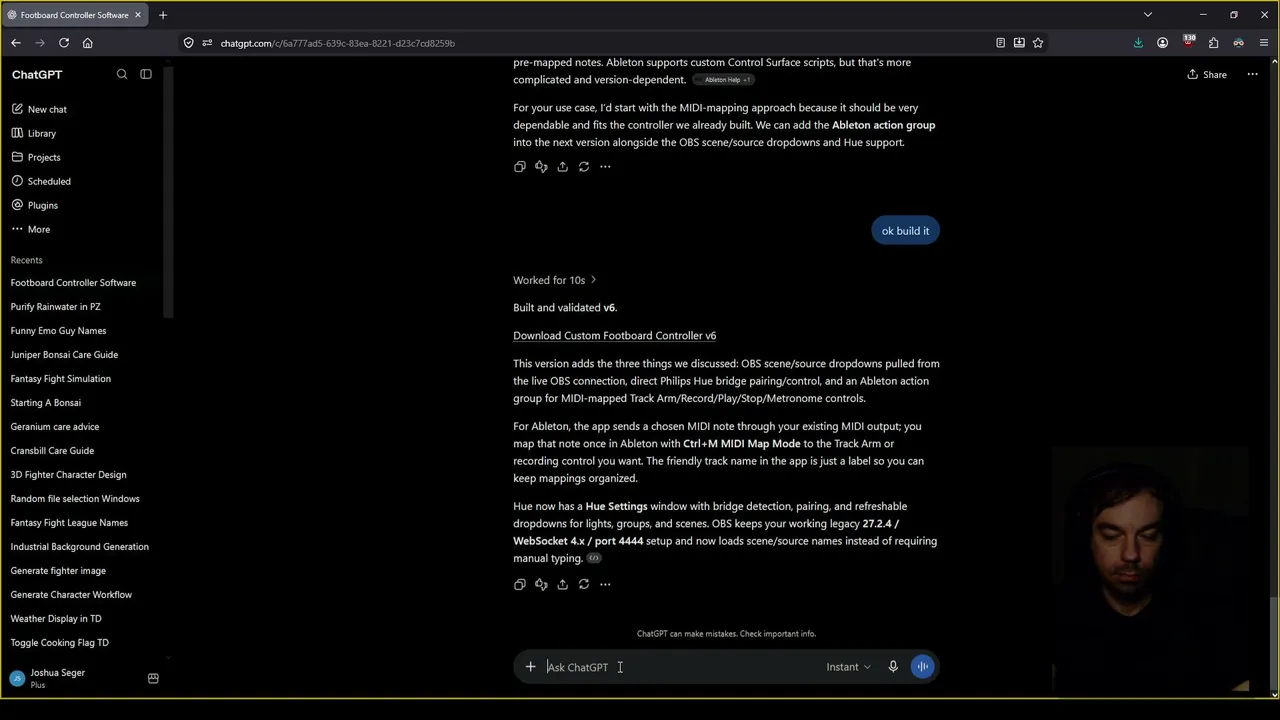Bookmark this page with the star icon
This screenshot has width=1280, height=720.
pos(1038,43)
